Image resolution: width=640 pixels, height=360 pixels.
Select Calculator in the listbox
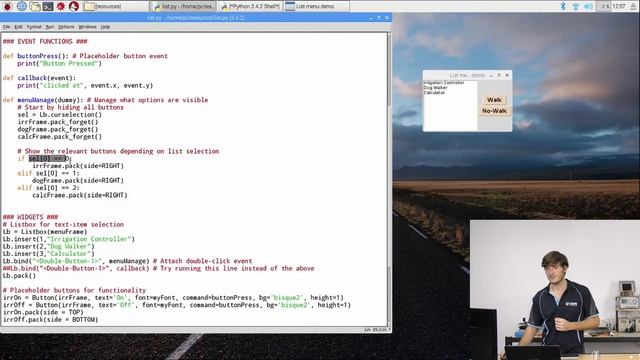[x=434, y=93]
